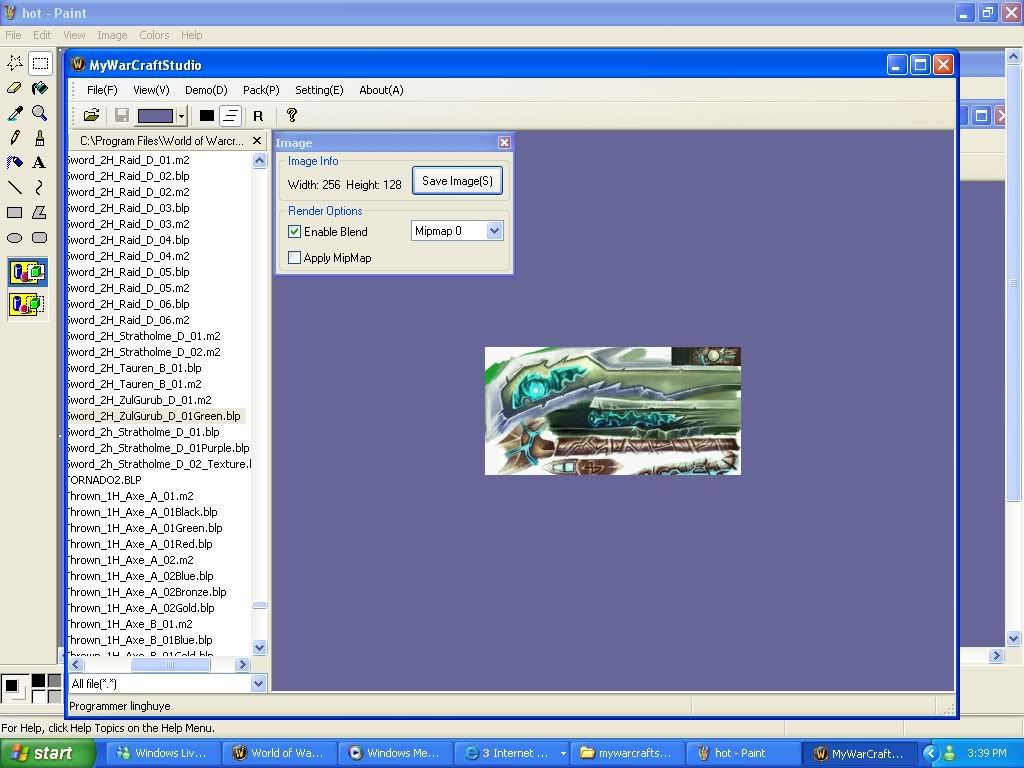
Task: Click the file list scroll-right arrow
Action: tap(242, 665)
